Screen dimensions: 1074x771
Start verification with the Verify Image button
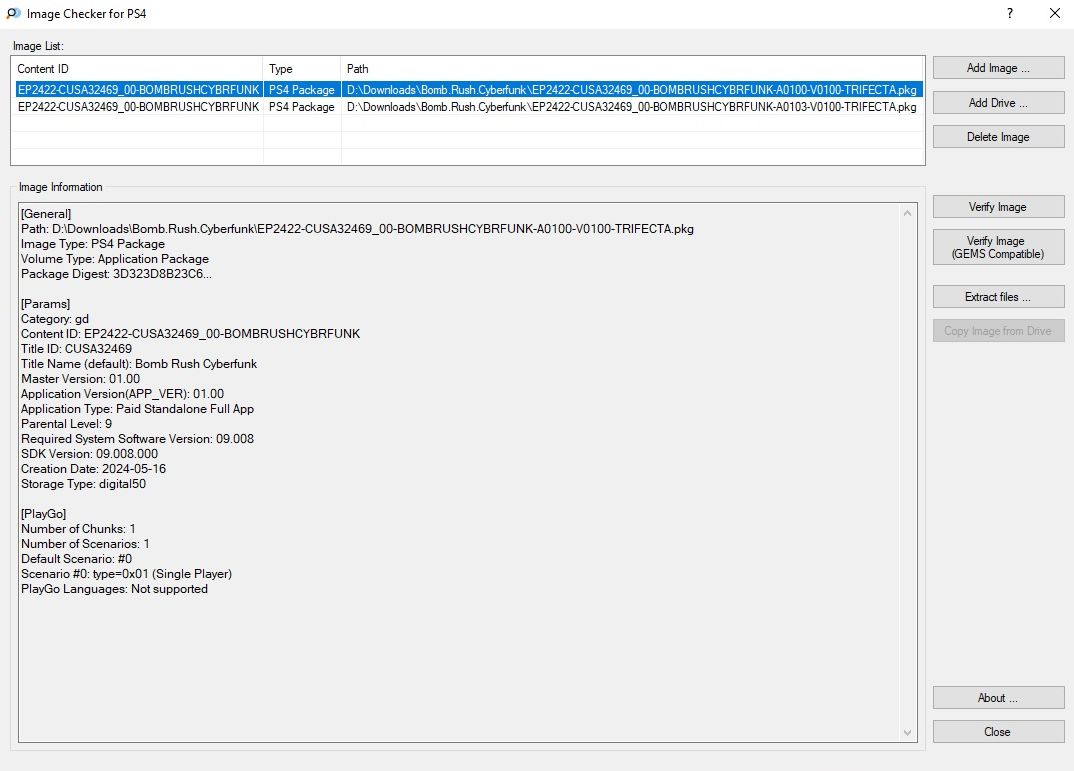998,207
